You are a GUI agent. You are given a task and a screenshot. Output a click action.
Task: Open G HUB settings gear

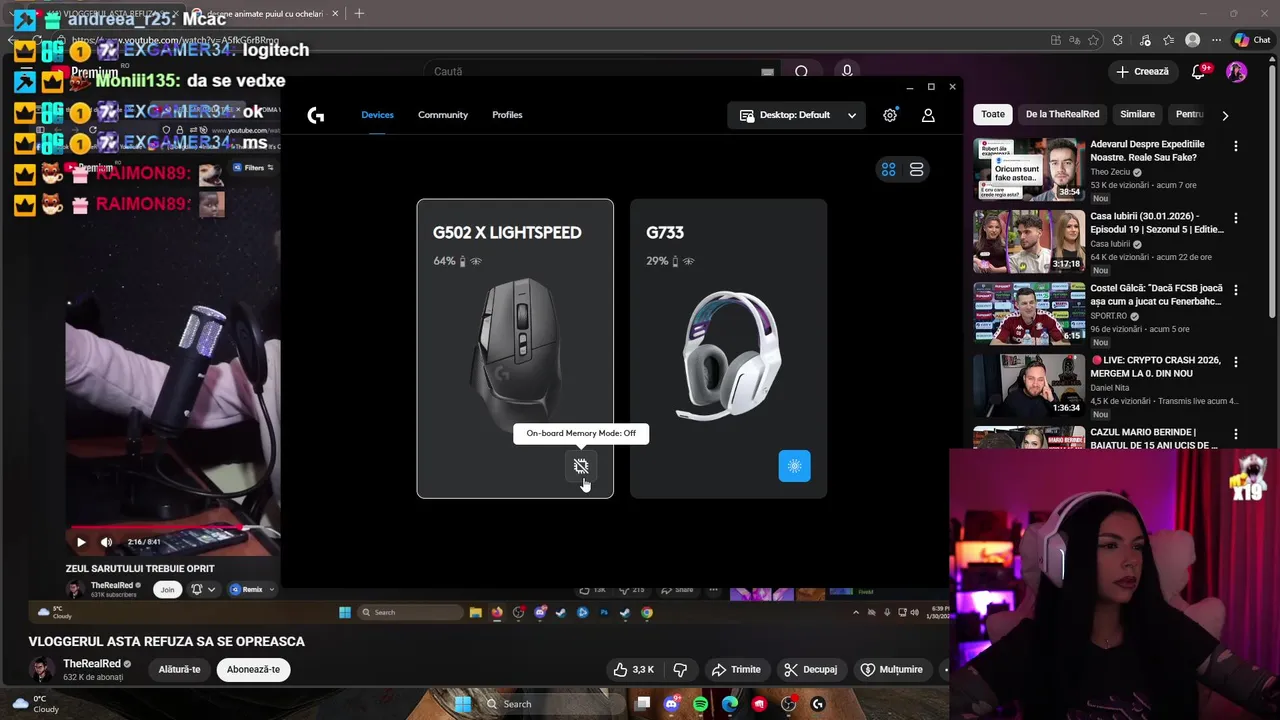890,115
